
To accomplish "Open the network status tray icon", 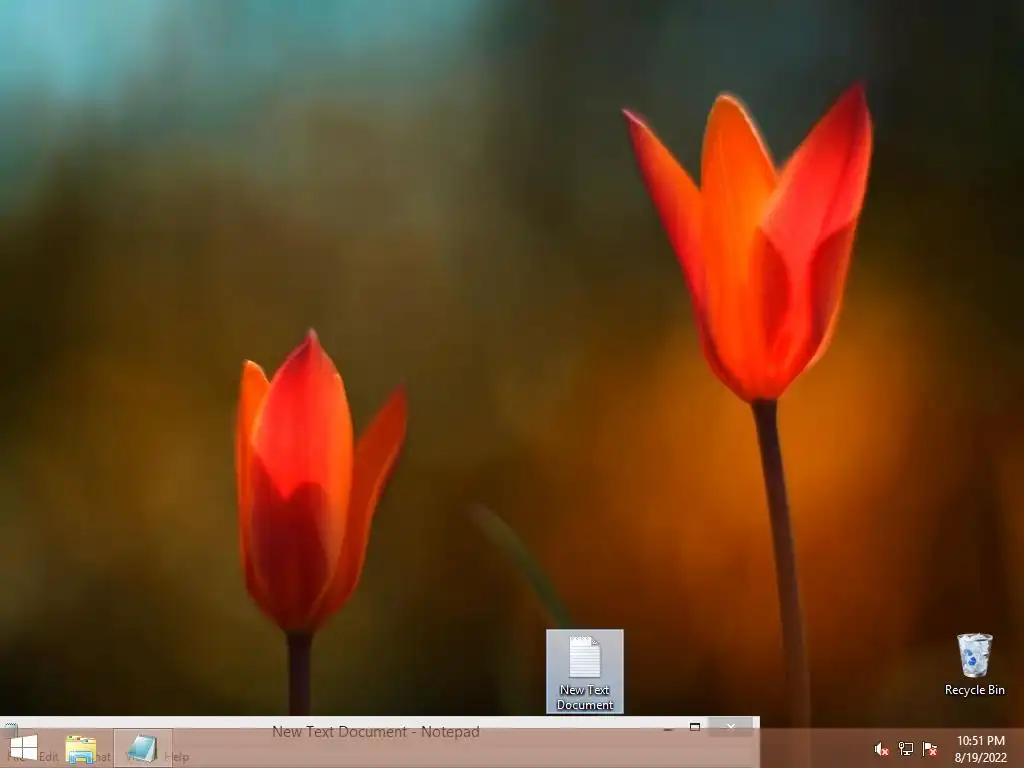I will pos(906,749).
